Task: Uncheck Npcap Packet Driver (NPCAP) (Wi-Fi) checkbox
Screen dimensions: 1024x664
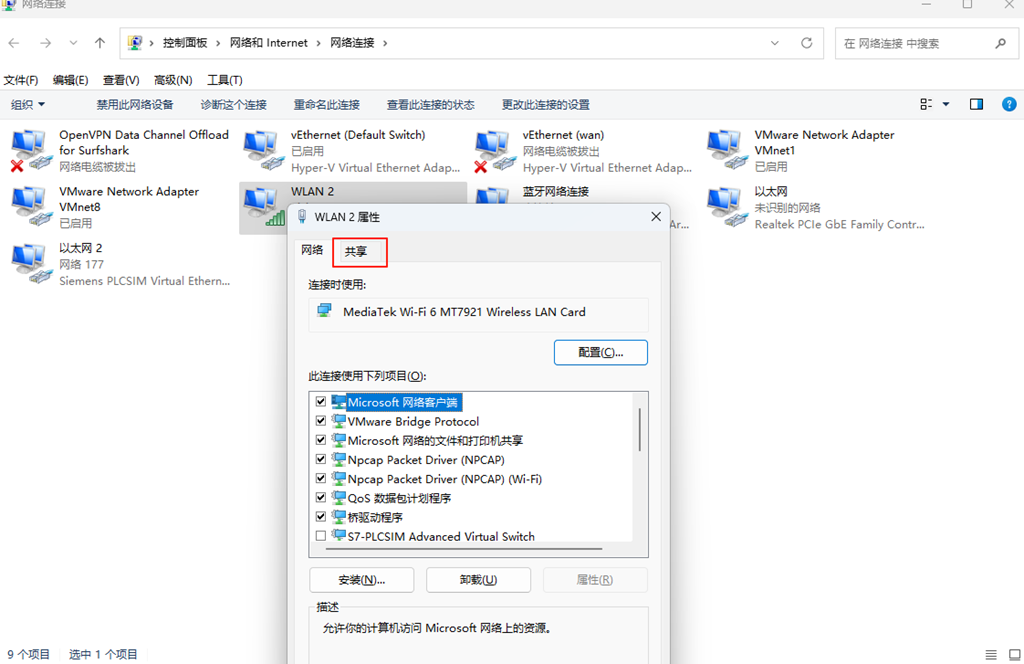Action: click(x=321, y=478)
